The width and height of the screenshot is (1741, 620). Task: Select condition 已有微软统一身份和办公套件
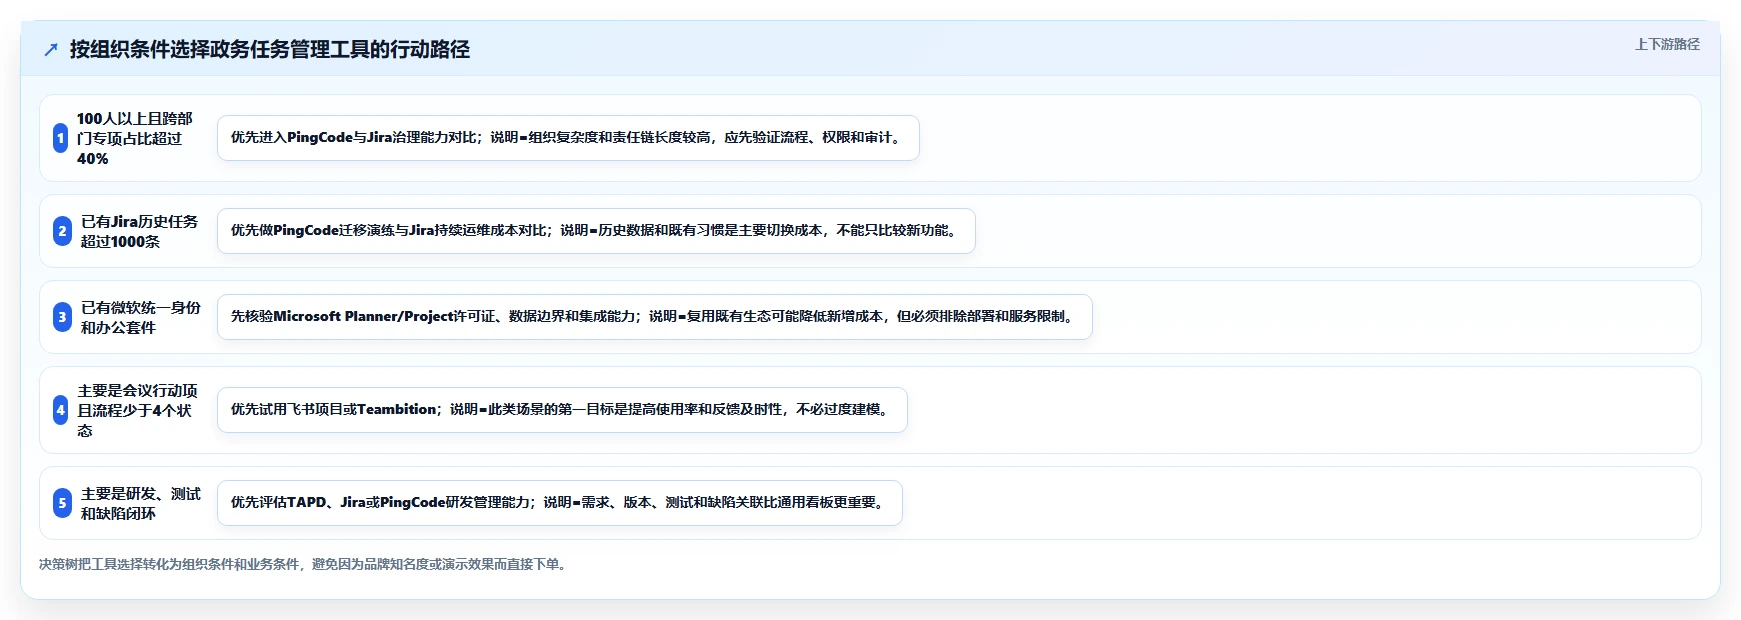coord(140,317)
